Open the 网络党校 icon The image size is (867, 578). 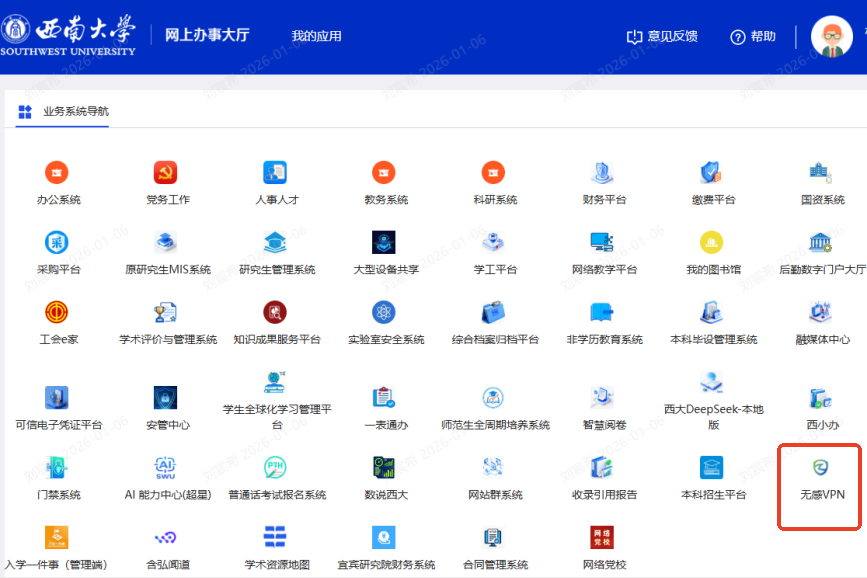pyautogui.click(x=602, y=538)
